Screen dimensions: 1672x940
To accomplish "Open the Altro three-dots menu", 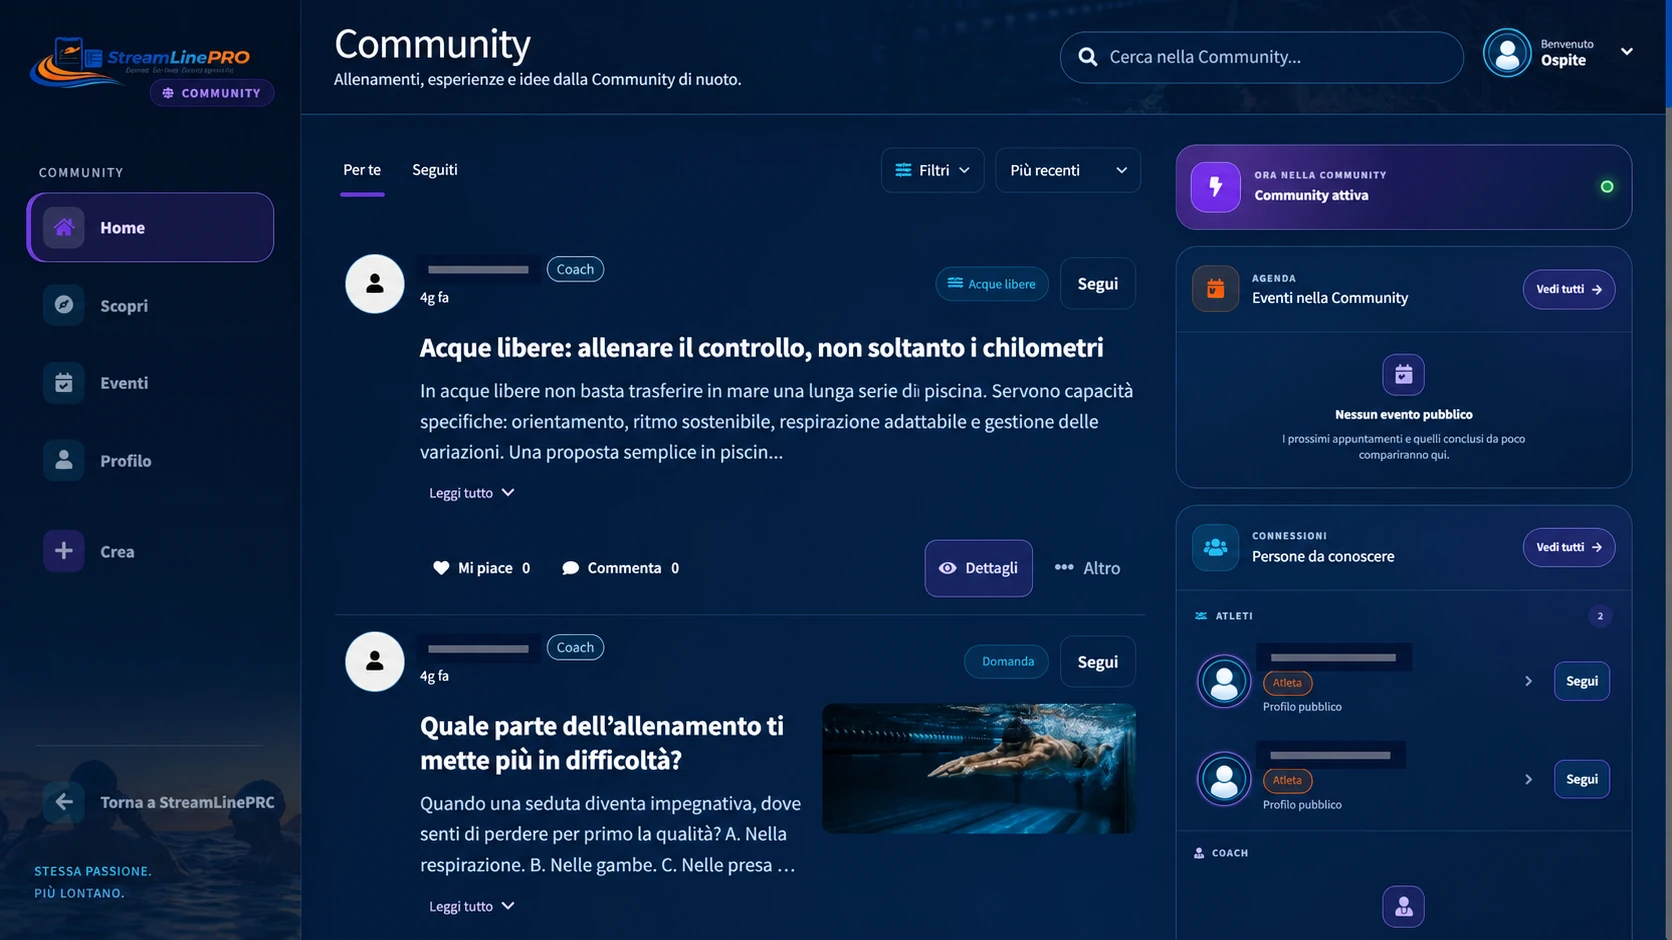I will pos(1064,567).
